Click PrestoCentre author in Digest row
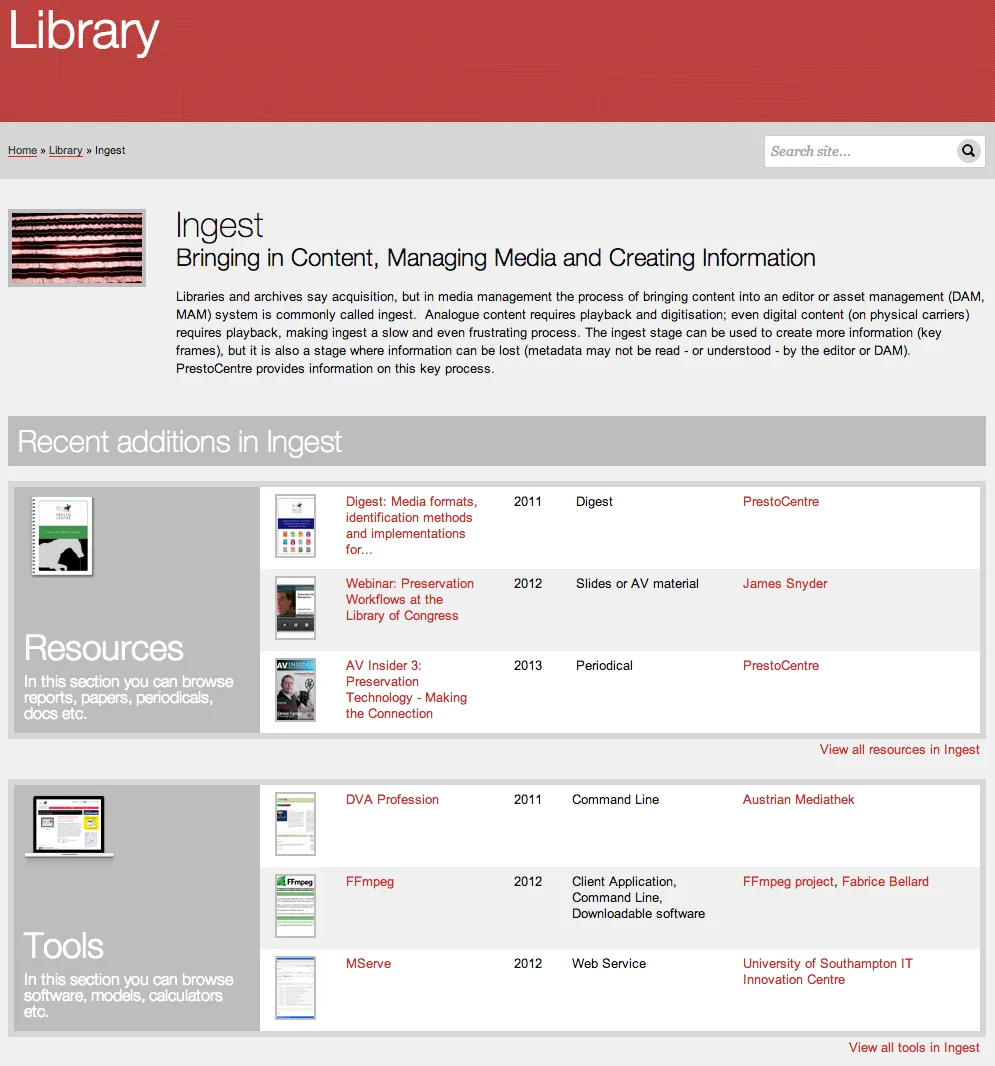This screenshot has height=1066, width=995. (x=780, y=502)
